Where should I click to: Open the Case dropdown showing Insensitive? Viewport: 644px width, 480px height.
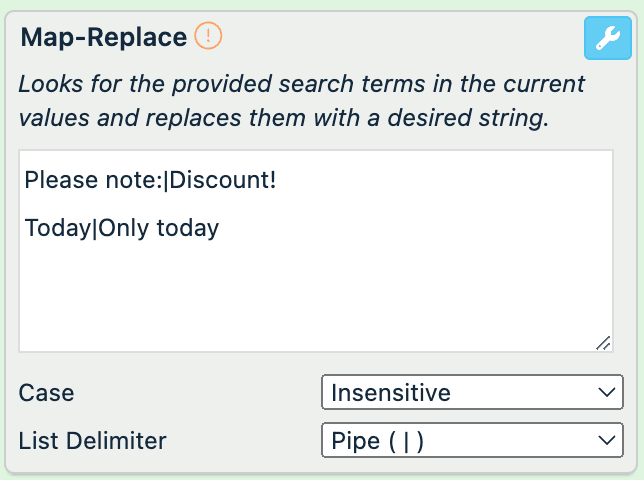472,393
